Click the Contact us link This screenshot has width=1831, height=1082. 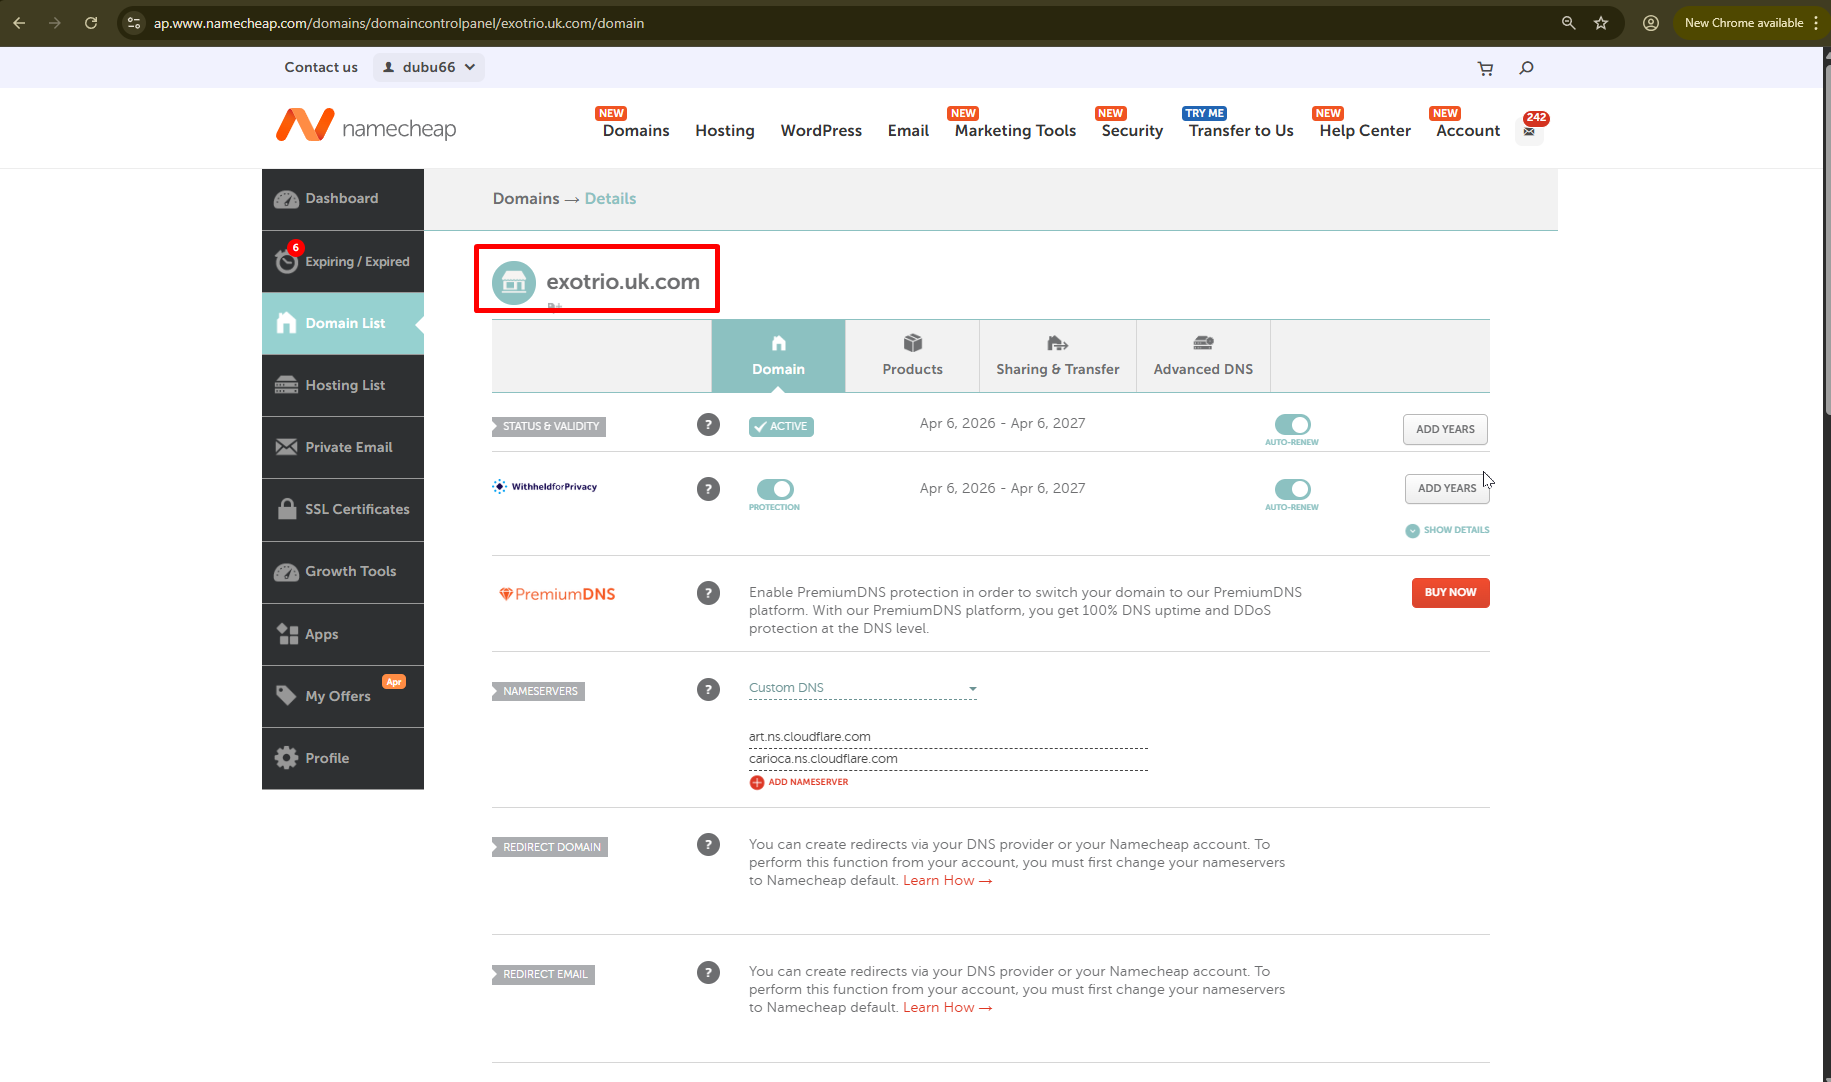321,67
